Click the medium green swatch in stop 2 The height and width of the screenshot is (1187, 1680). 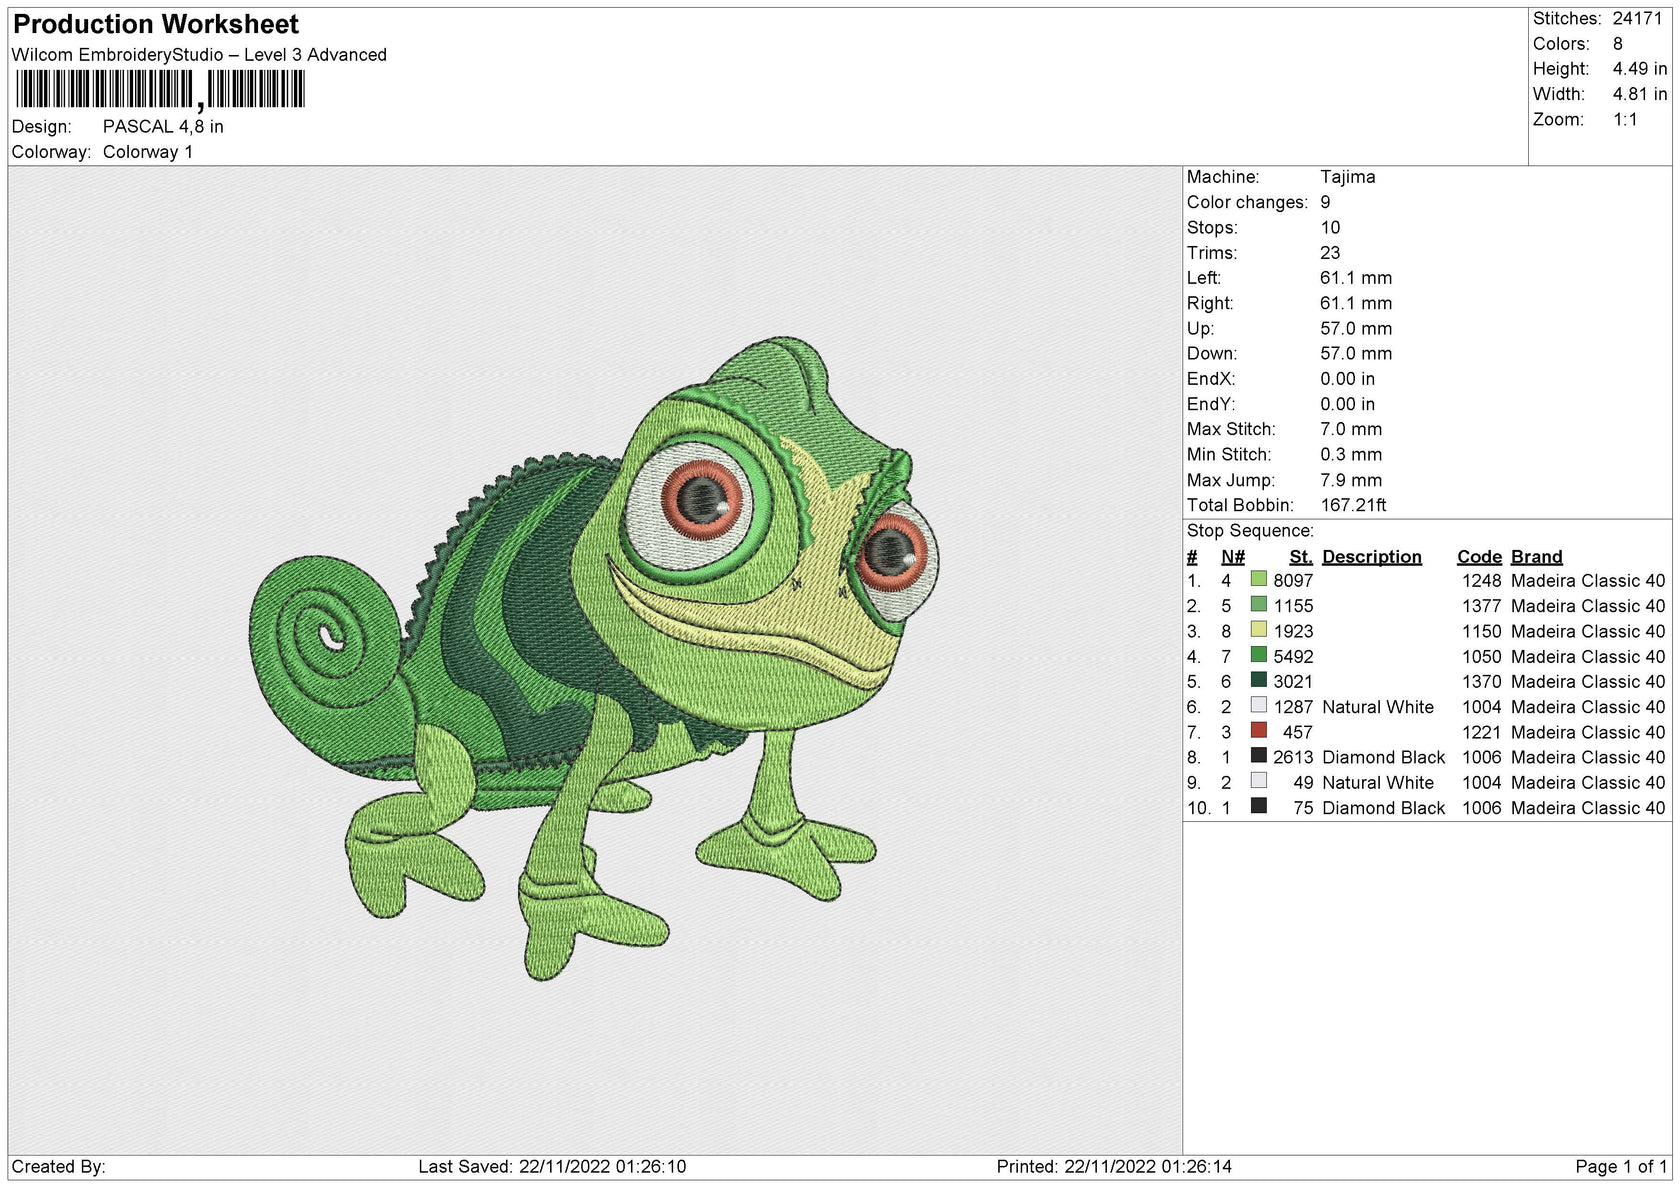click(1260, 605)
